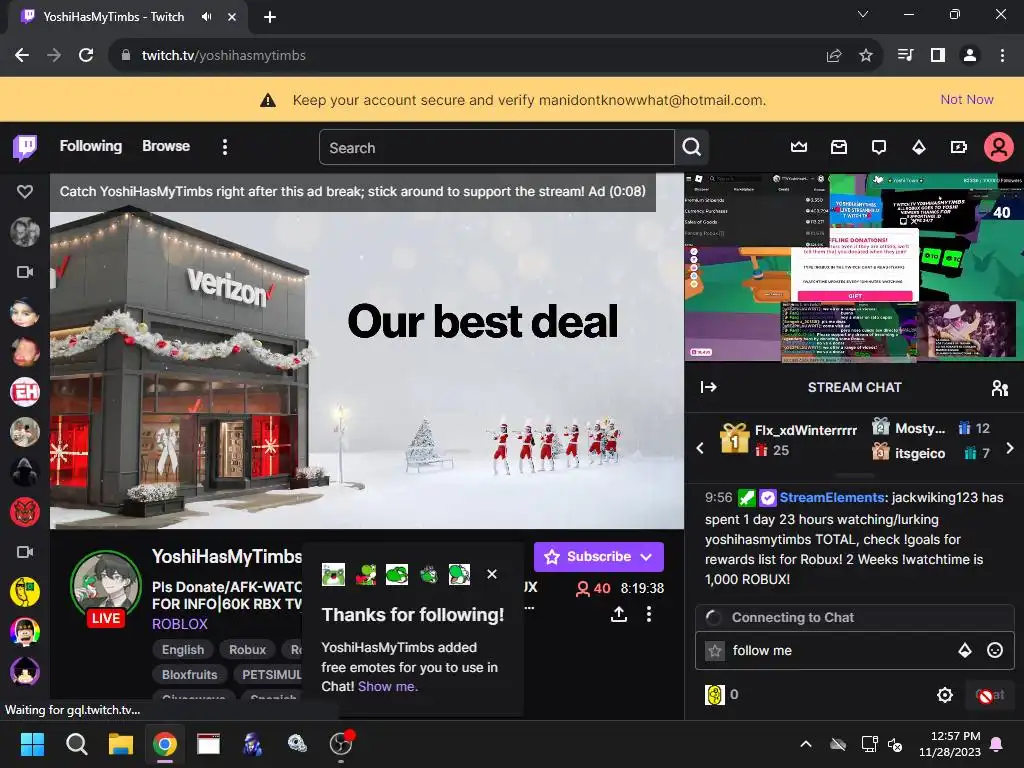1024x768 pixels.
Task: Click the StreamElements username in chat
Action: pos(832,498)
